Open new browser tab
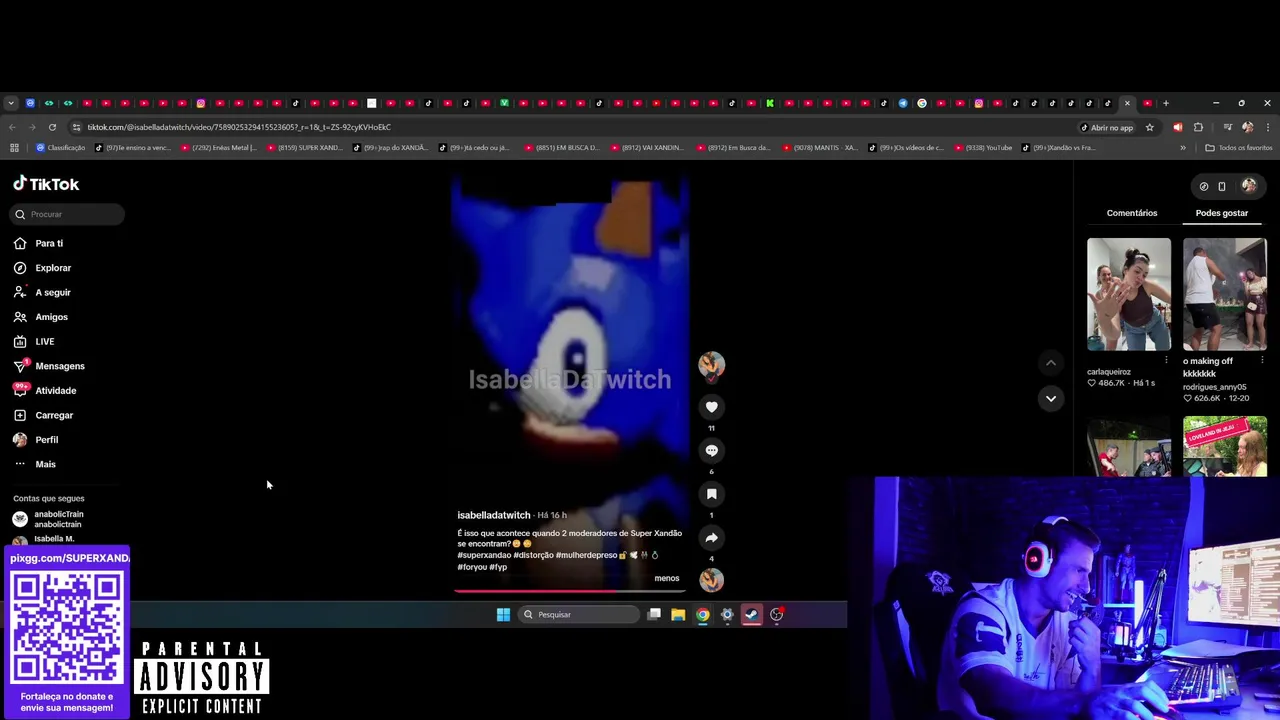Viewport: 1280px width, 720px height. 1165,103
